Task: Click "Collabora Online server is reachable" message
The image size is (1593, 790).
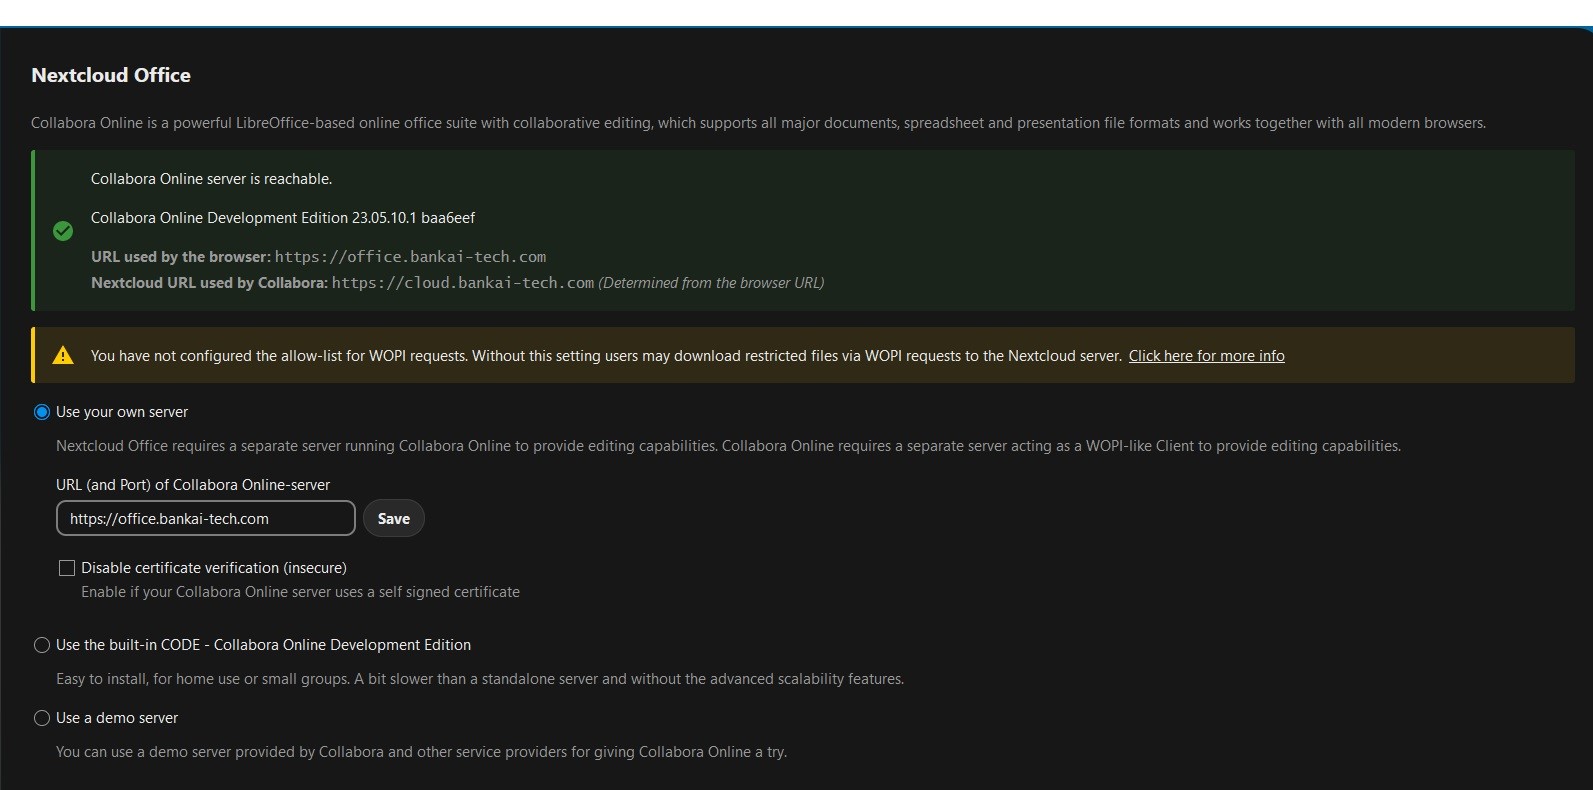Action: coord(211,179)
